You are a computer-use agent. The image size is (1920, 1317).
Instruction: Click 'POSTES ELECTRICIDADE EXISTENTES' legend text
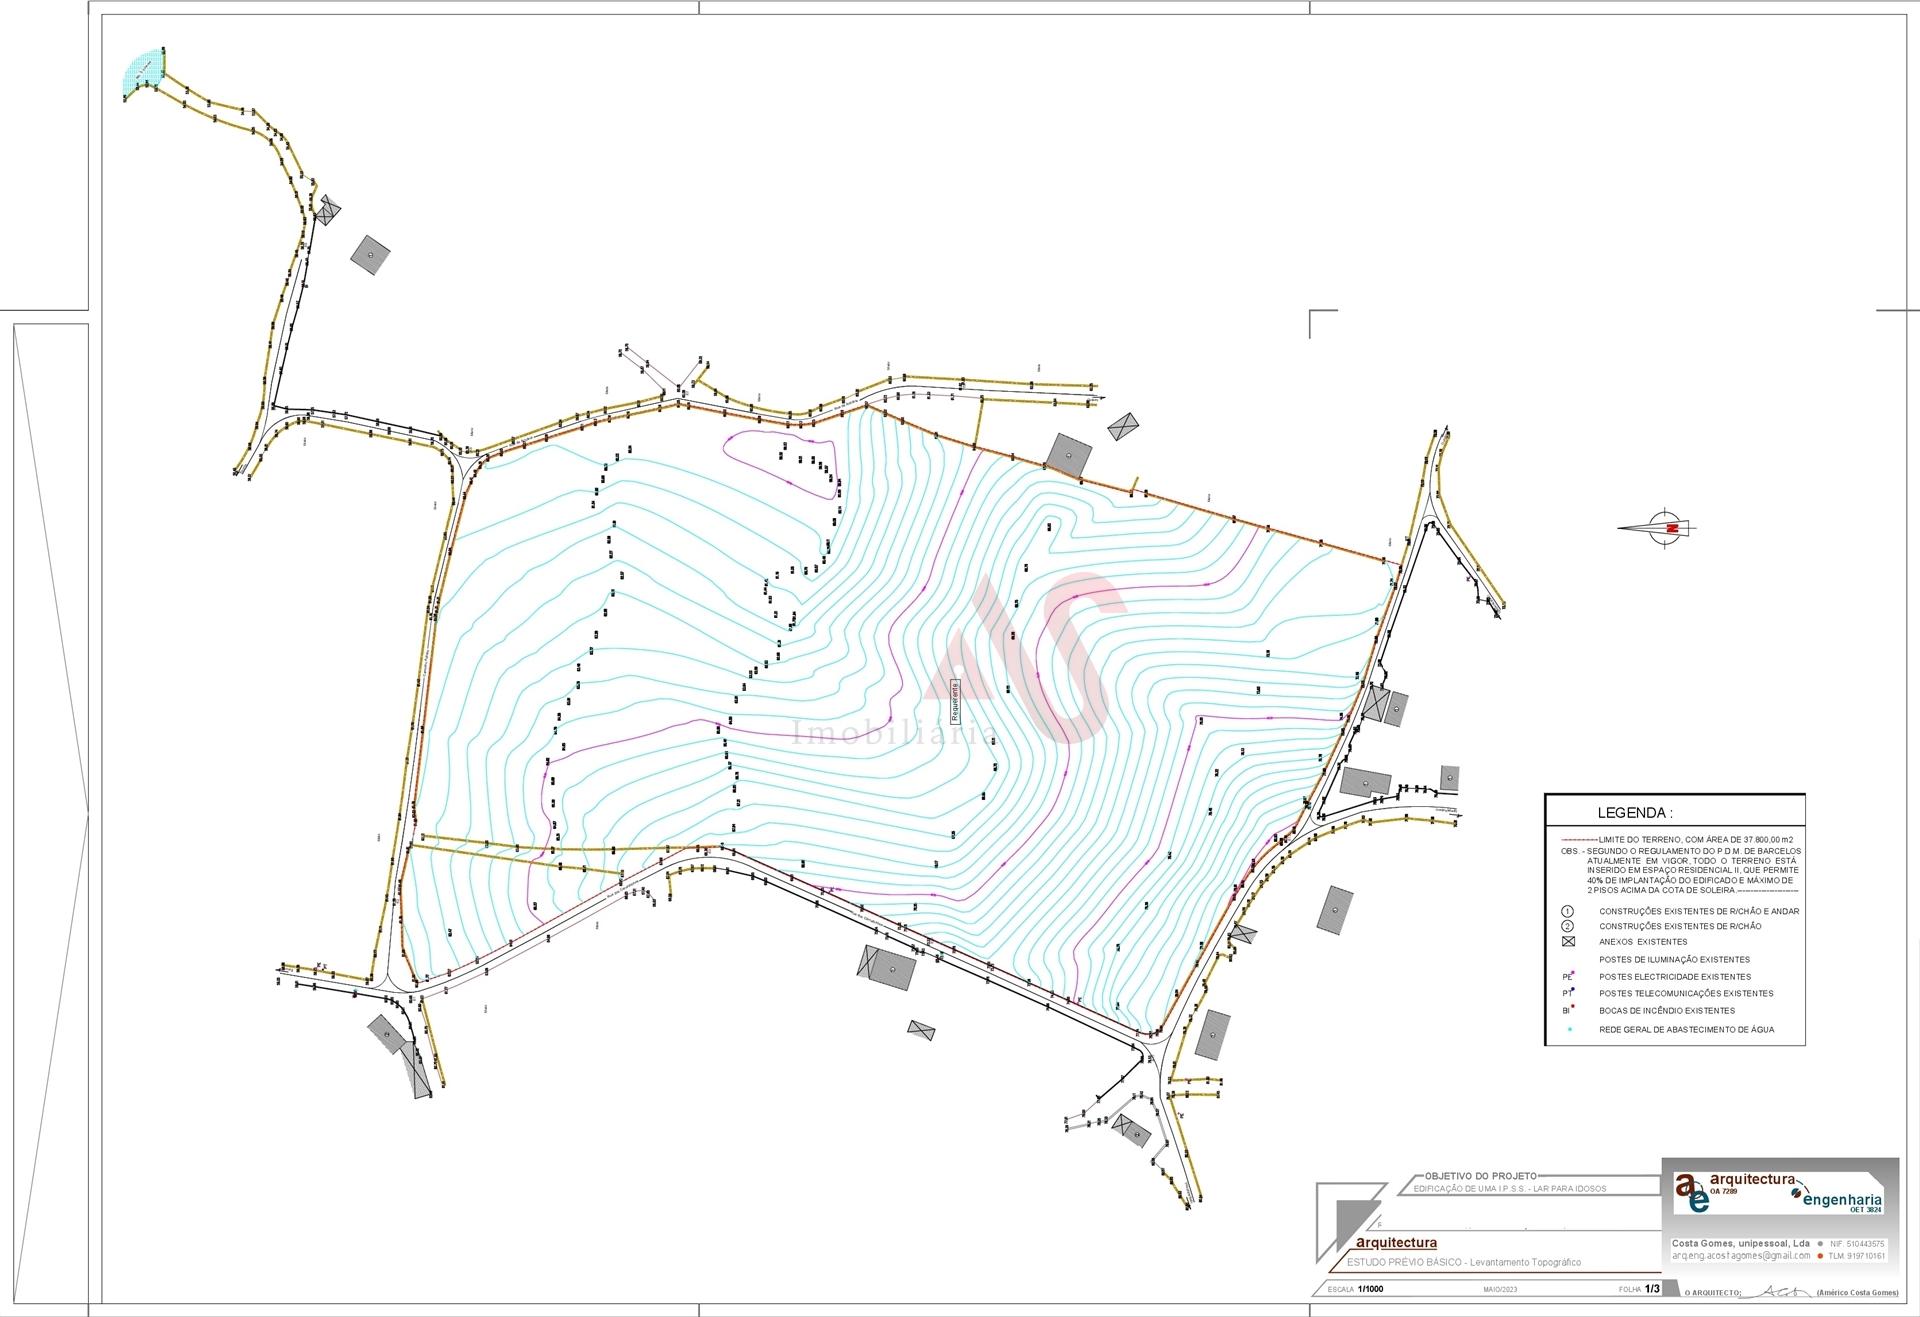1675,977
